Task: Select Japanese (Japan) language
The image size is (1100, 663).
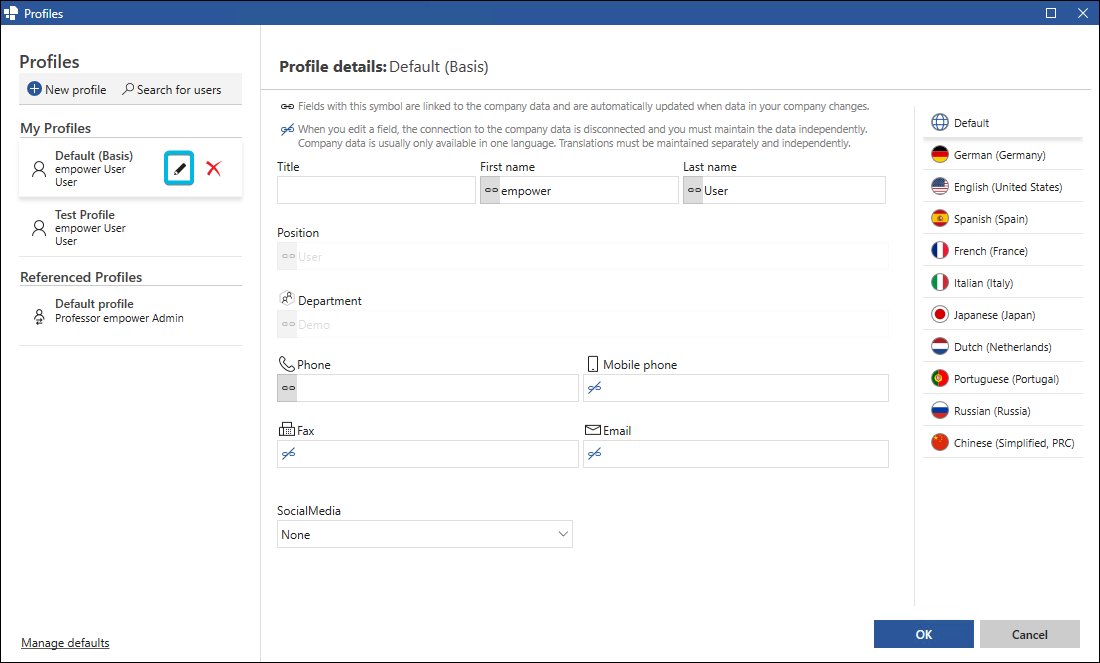Action: click(1003, 314)
